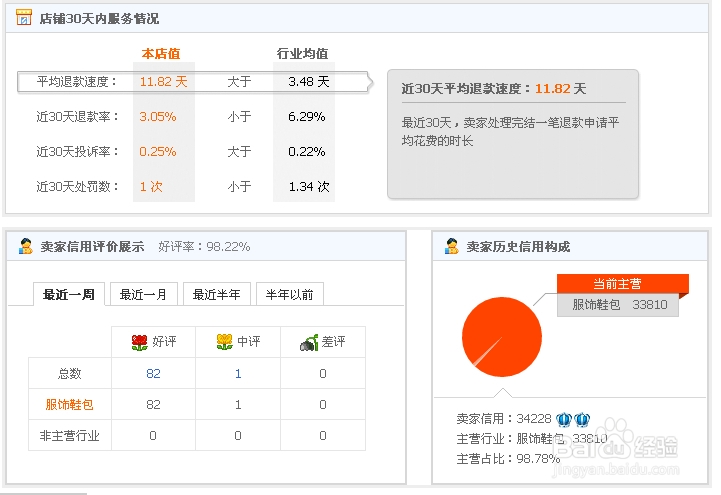Open the 最近半年 tab
Screen dimensions: 721x495
pyautogui.click(x=217, y=294)
